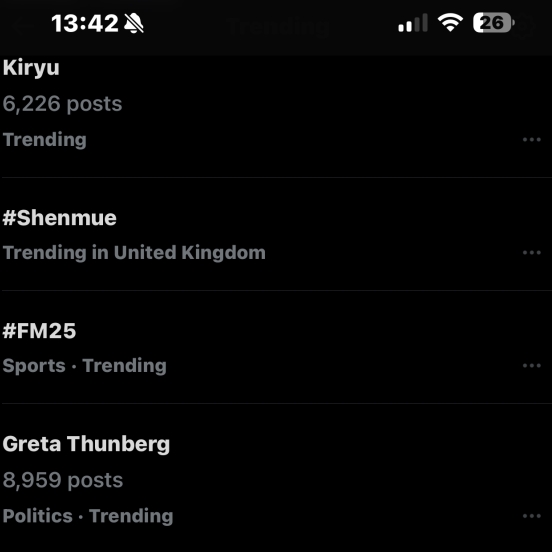Open more options for #Shenmue trend
The height and width of the screenshot is (552, 552).
532,253
